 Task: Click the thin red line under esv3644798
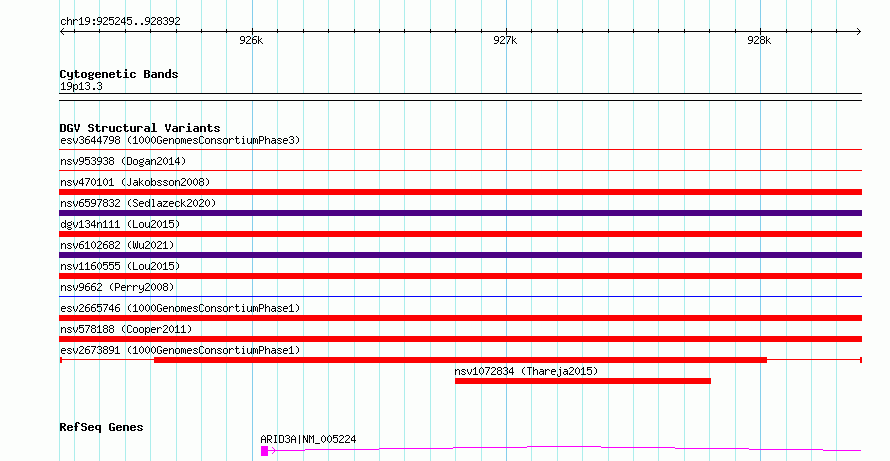tap(461, 149)
